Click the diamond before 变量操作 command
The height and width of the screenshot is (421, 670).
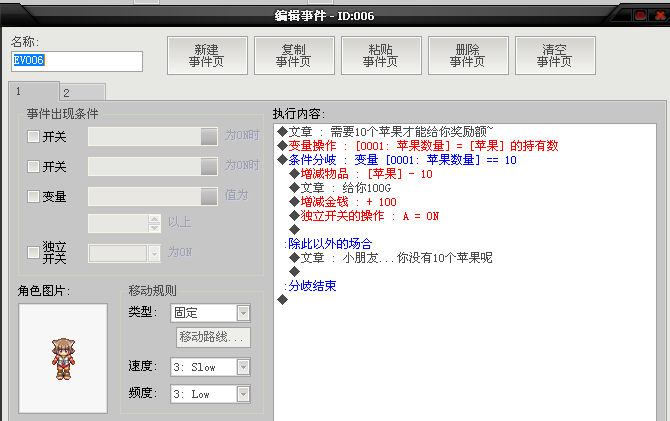282,145
